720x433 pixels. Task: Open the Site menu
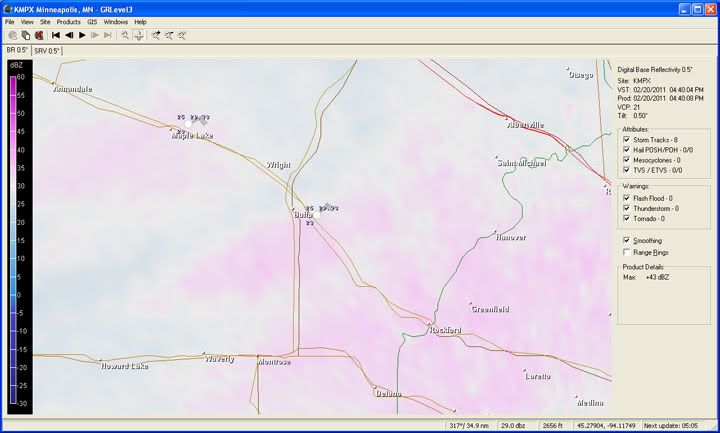pos(45,22)
